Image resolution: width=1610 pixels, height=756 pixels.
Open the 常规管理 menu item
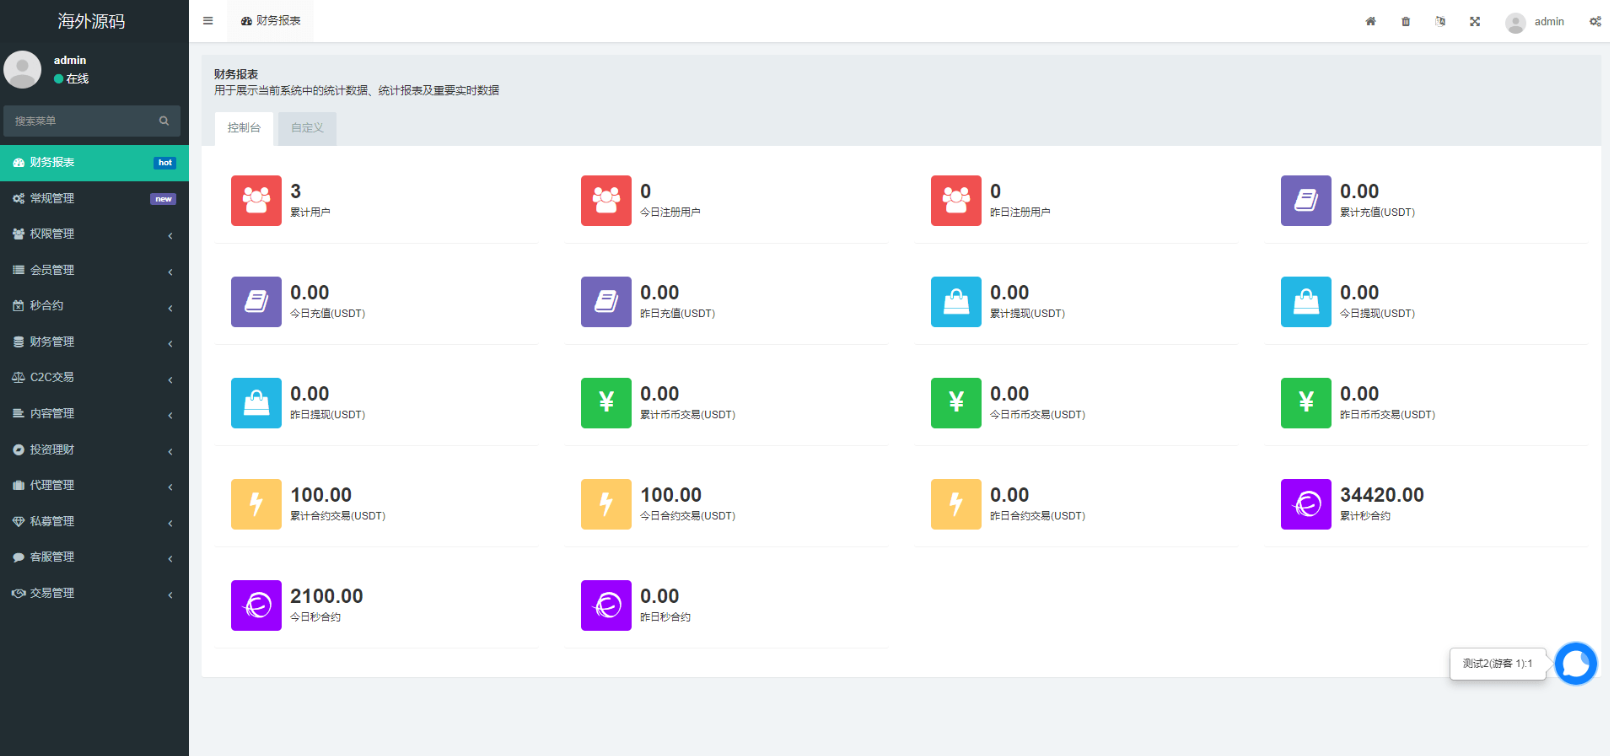pos(94,198)
